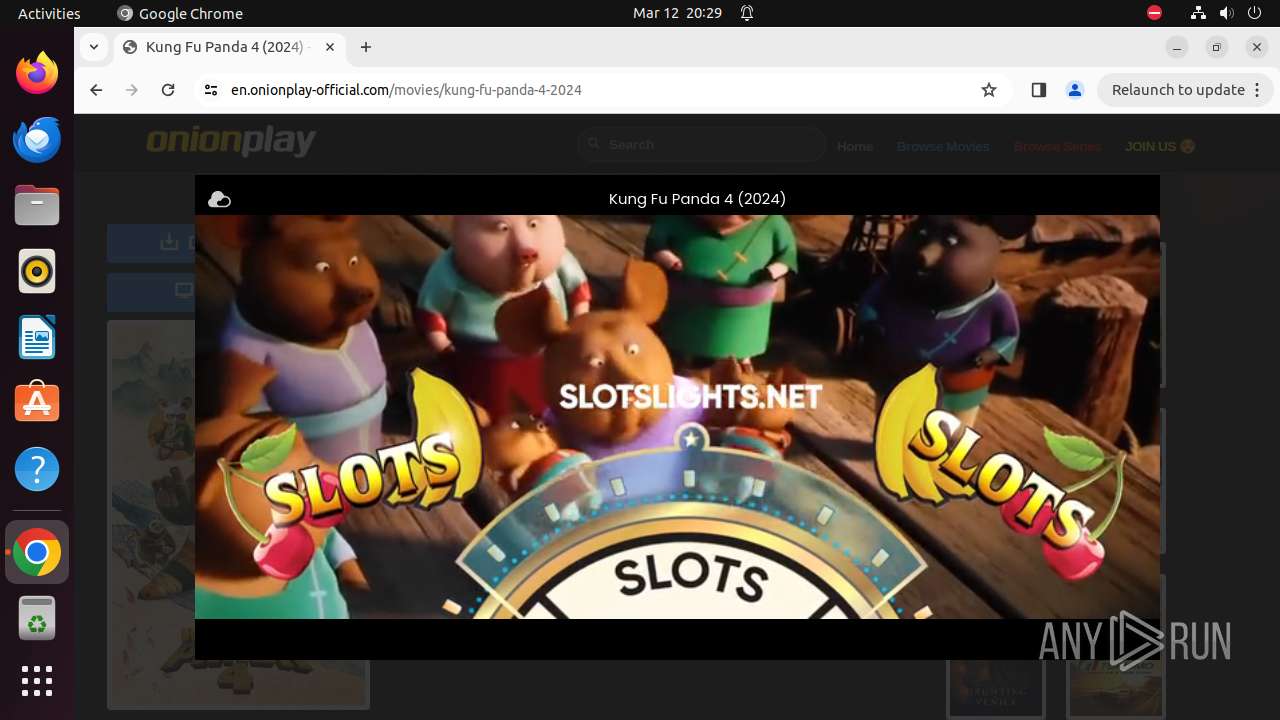Open the Trash from the dock
This screenshot has height=720, width=1280.
pyautogui.click(x=37, y=618)
